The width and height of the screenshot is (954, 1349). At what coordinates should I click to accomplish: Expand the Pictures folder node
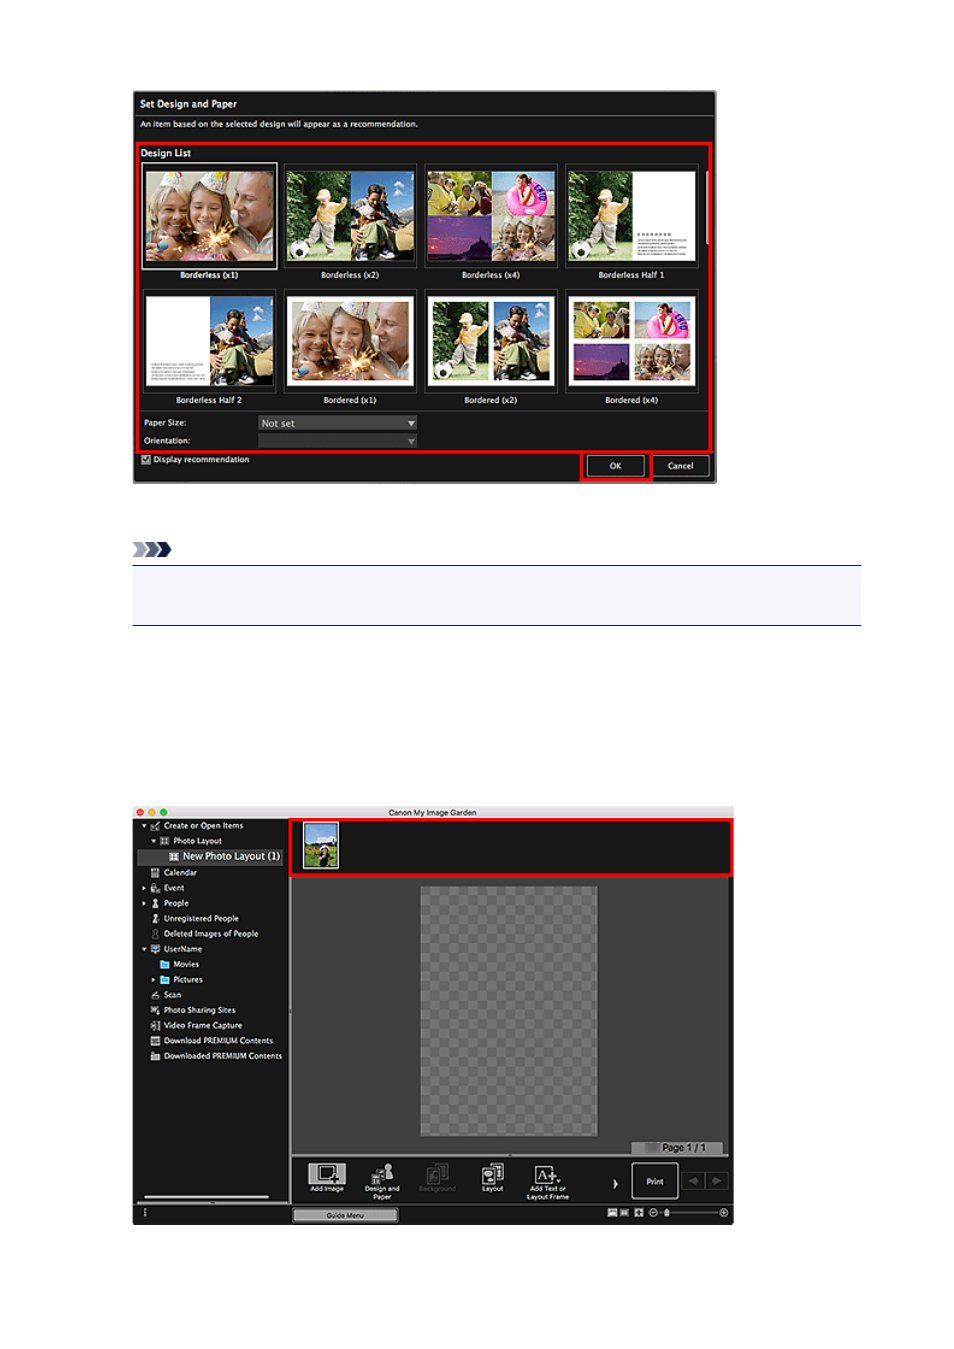(x=154, y=980)
